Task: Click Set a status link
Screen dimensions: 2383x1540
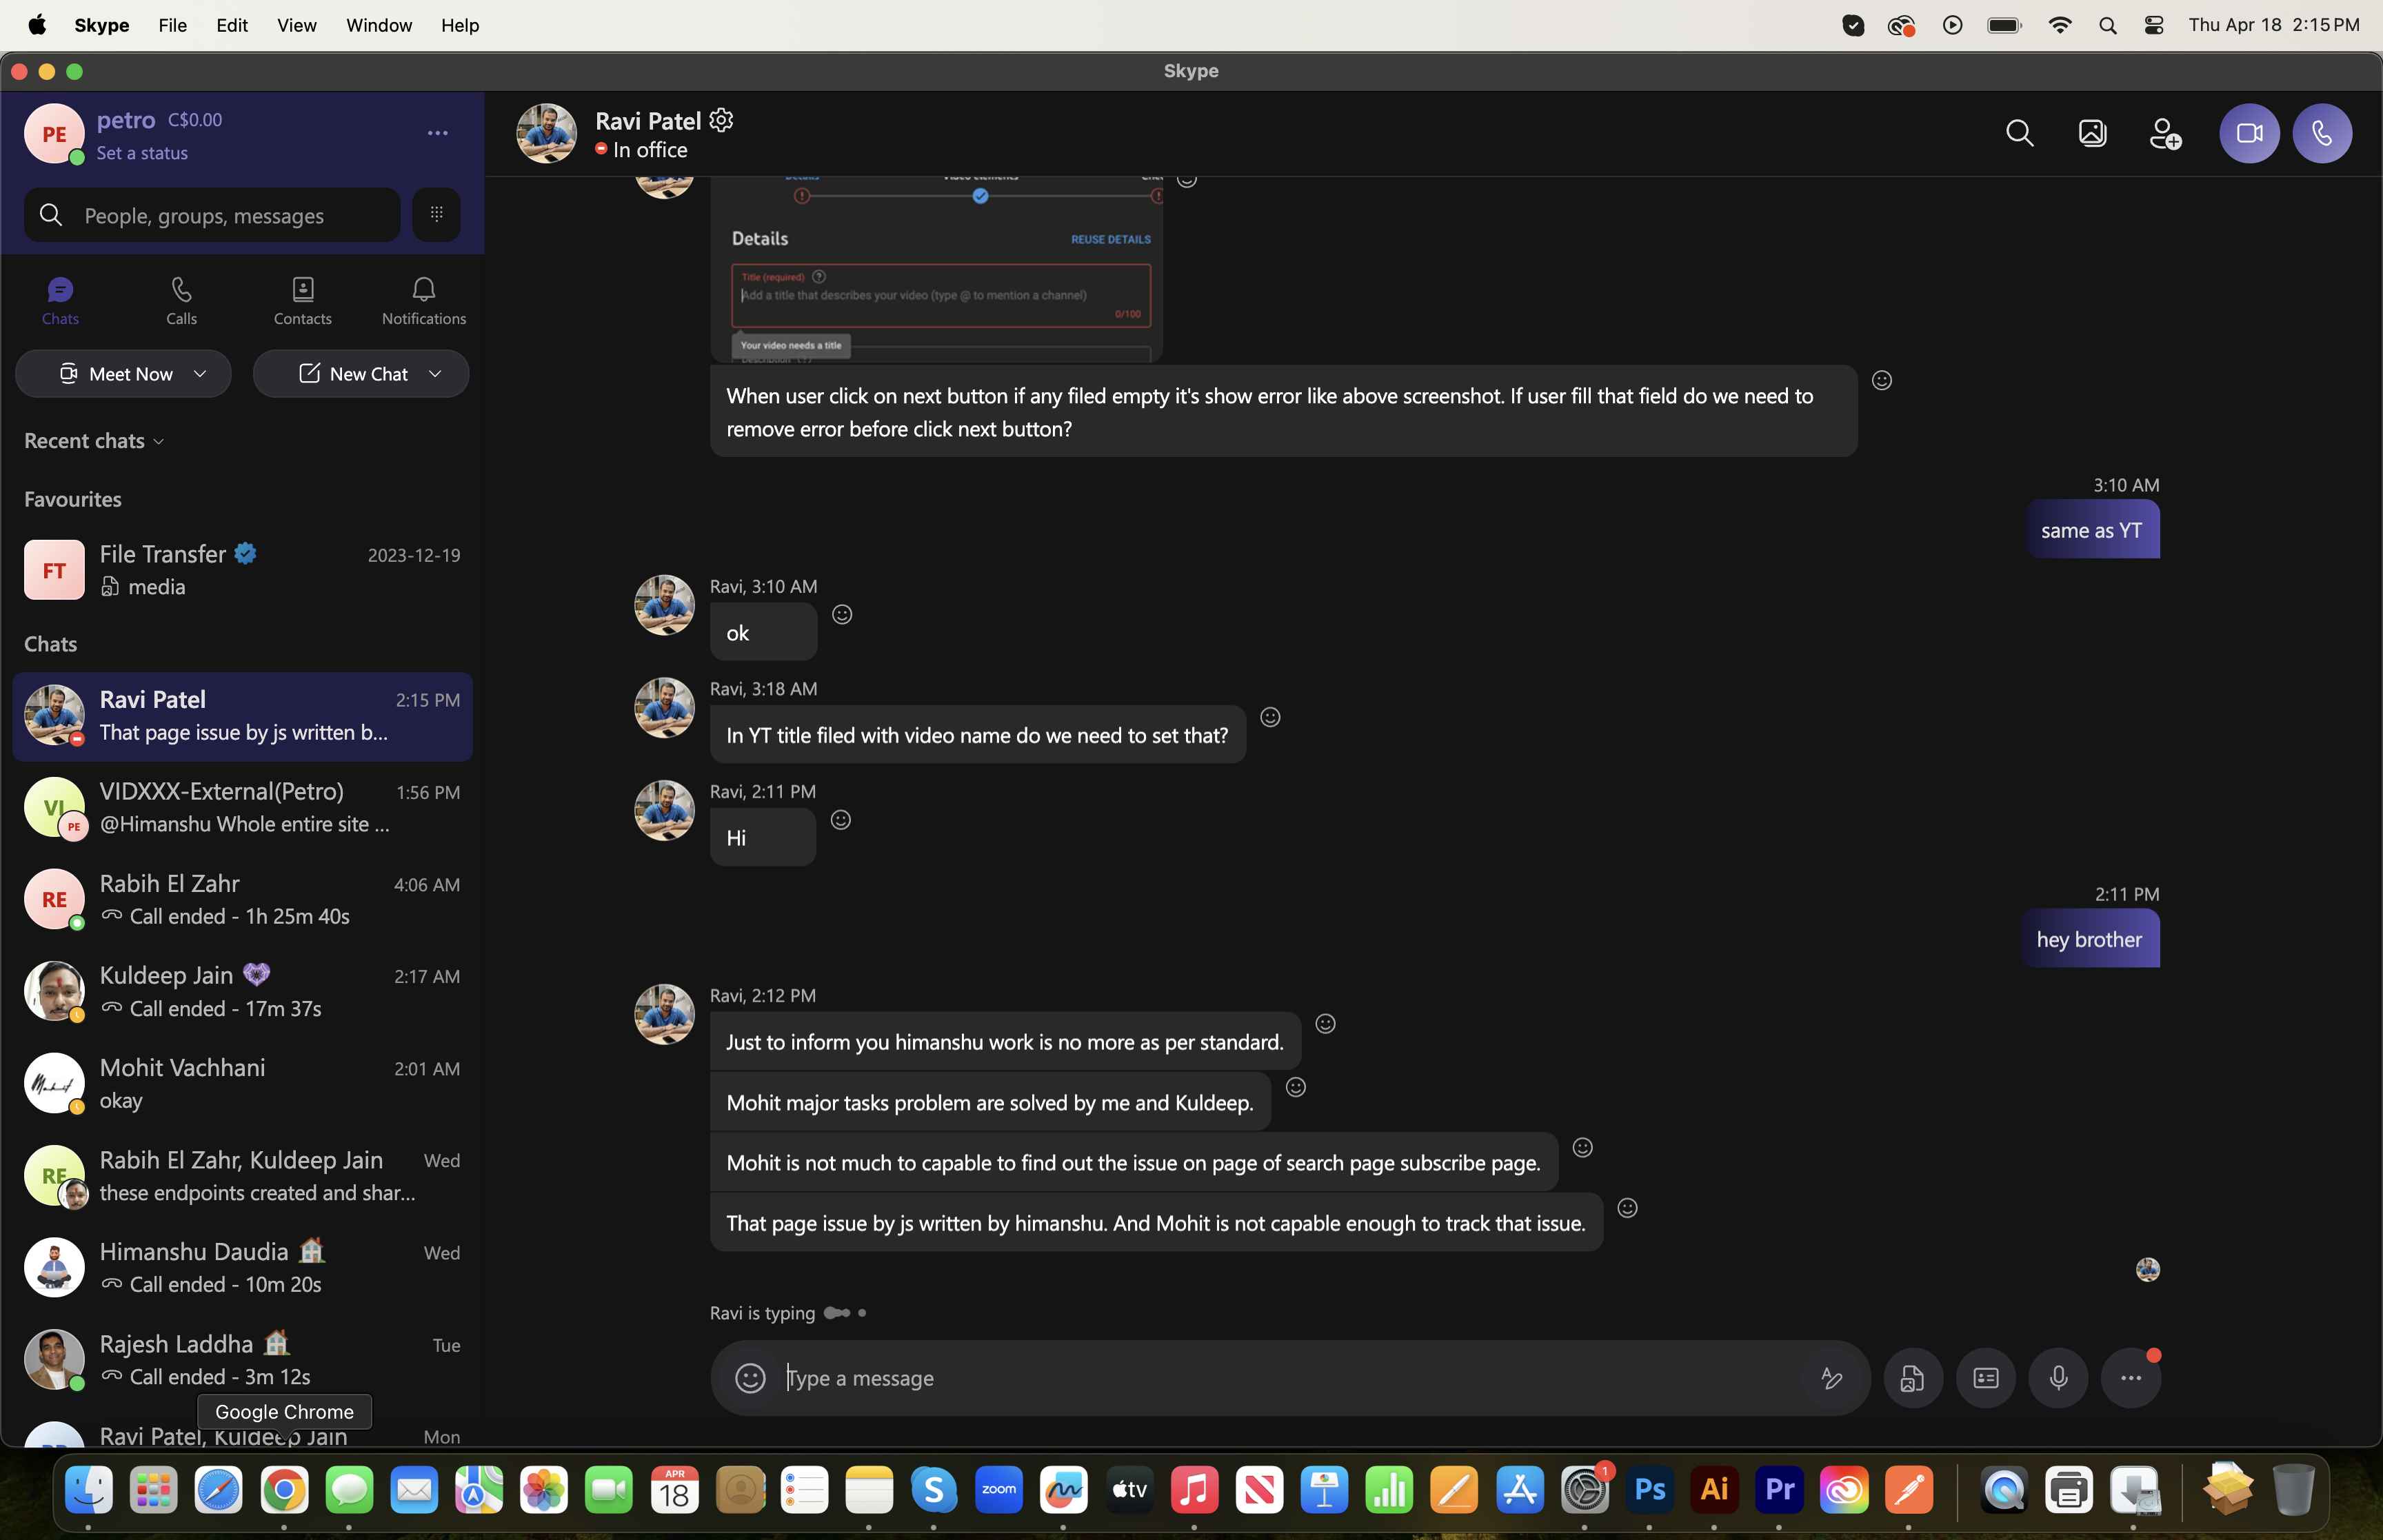Action: (142, 153)
